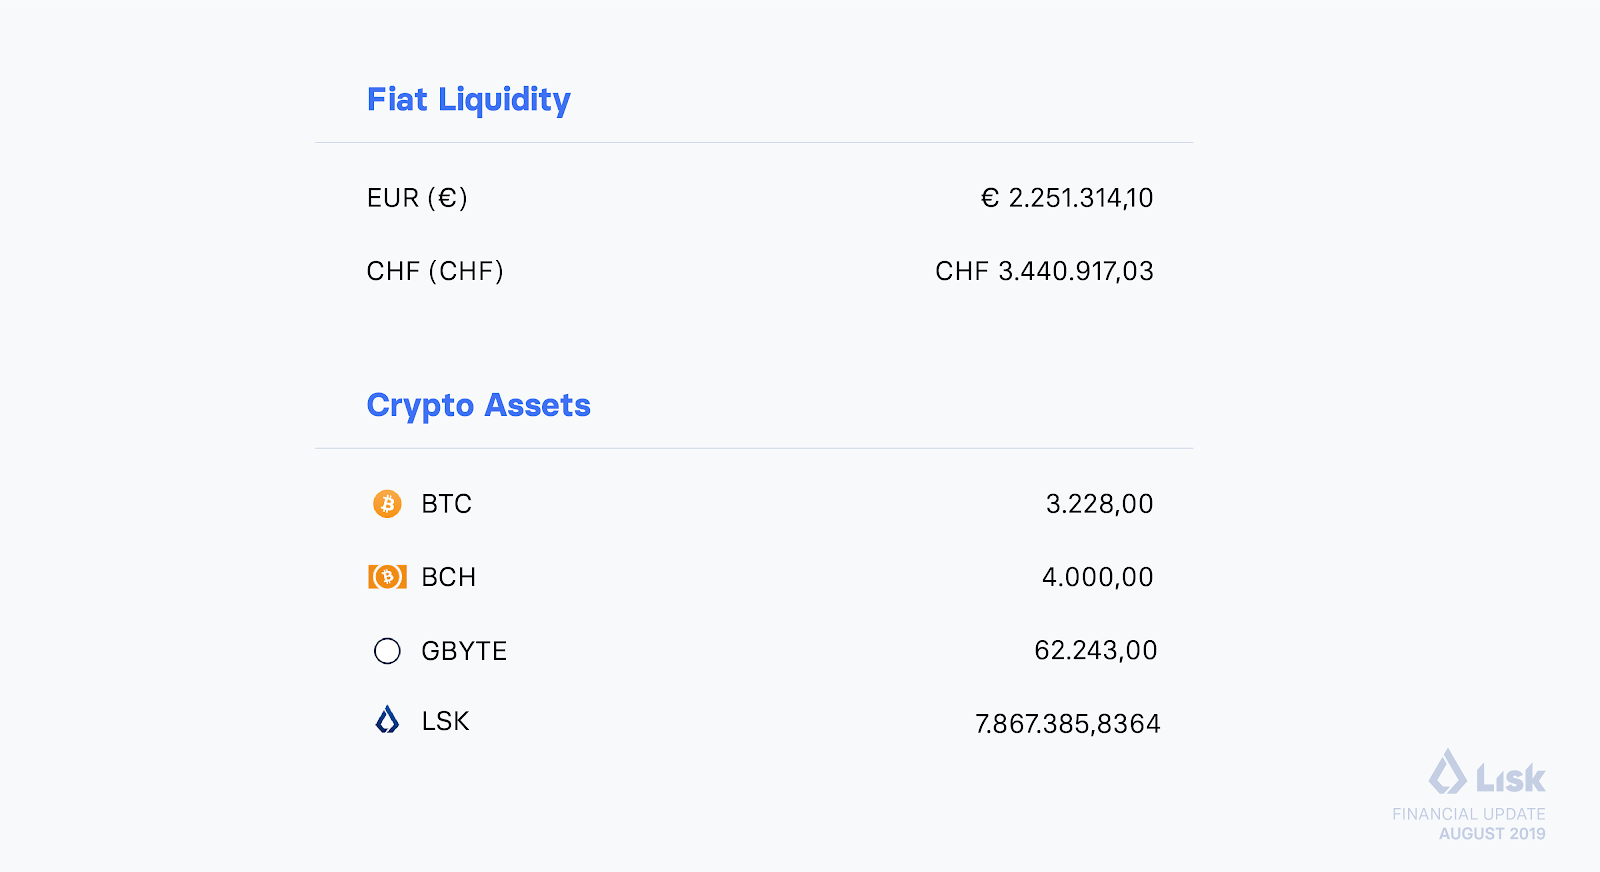Select the Crypto Assets heading
The width and height of the screenshot is (1600, 872).
click(x=478, y=406)
